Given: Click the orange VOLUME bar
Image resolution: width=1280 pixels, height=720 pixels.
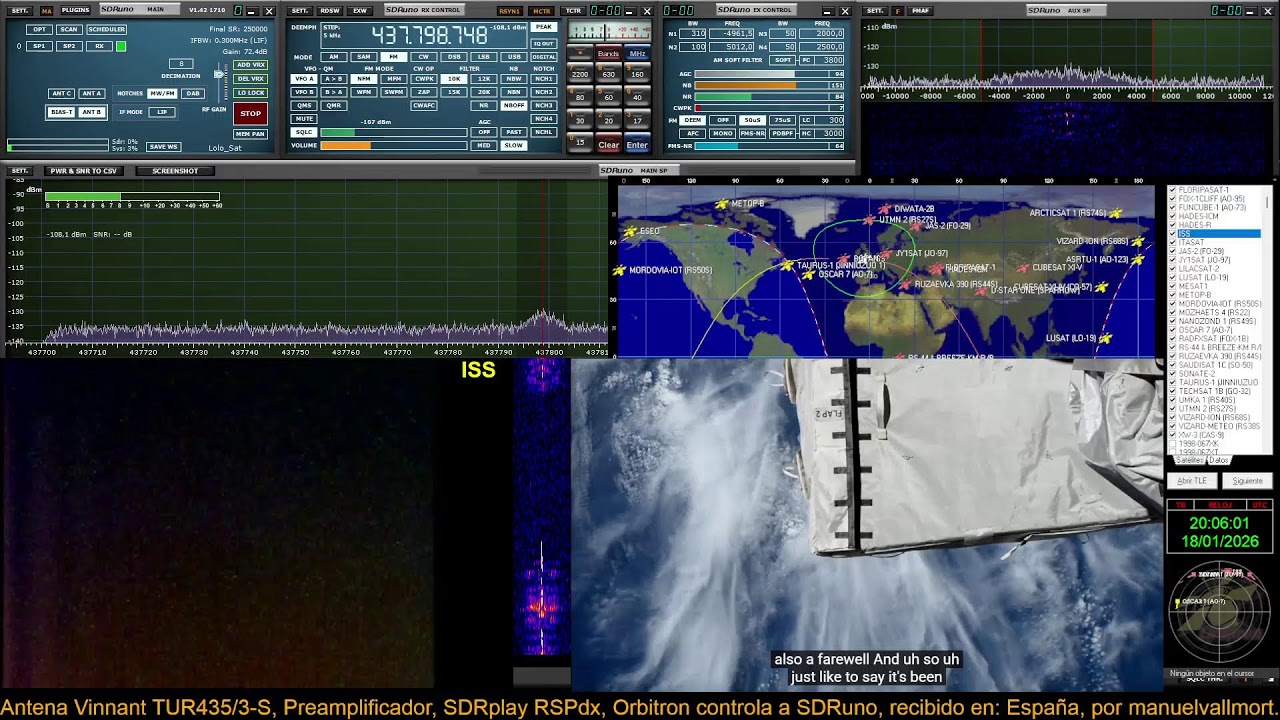Looking at the screenshot, I should point(393,146).
